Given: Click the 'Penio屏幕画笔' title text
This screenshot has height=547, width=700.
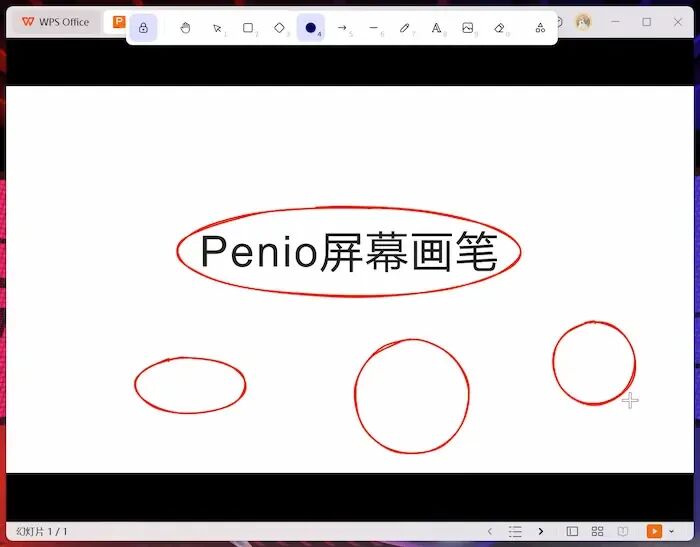Looking at the screenshot, I should 349,252.
